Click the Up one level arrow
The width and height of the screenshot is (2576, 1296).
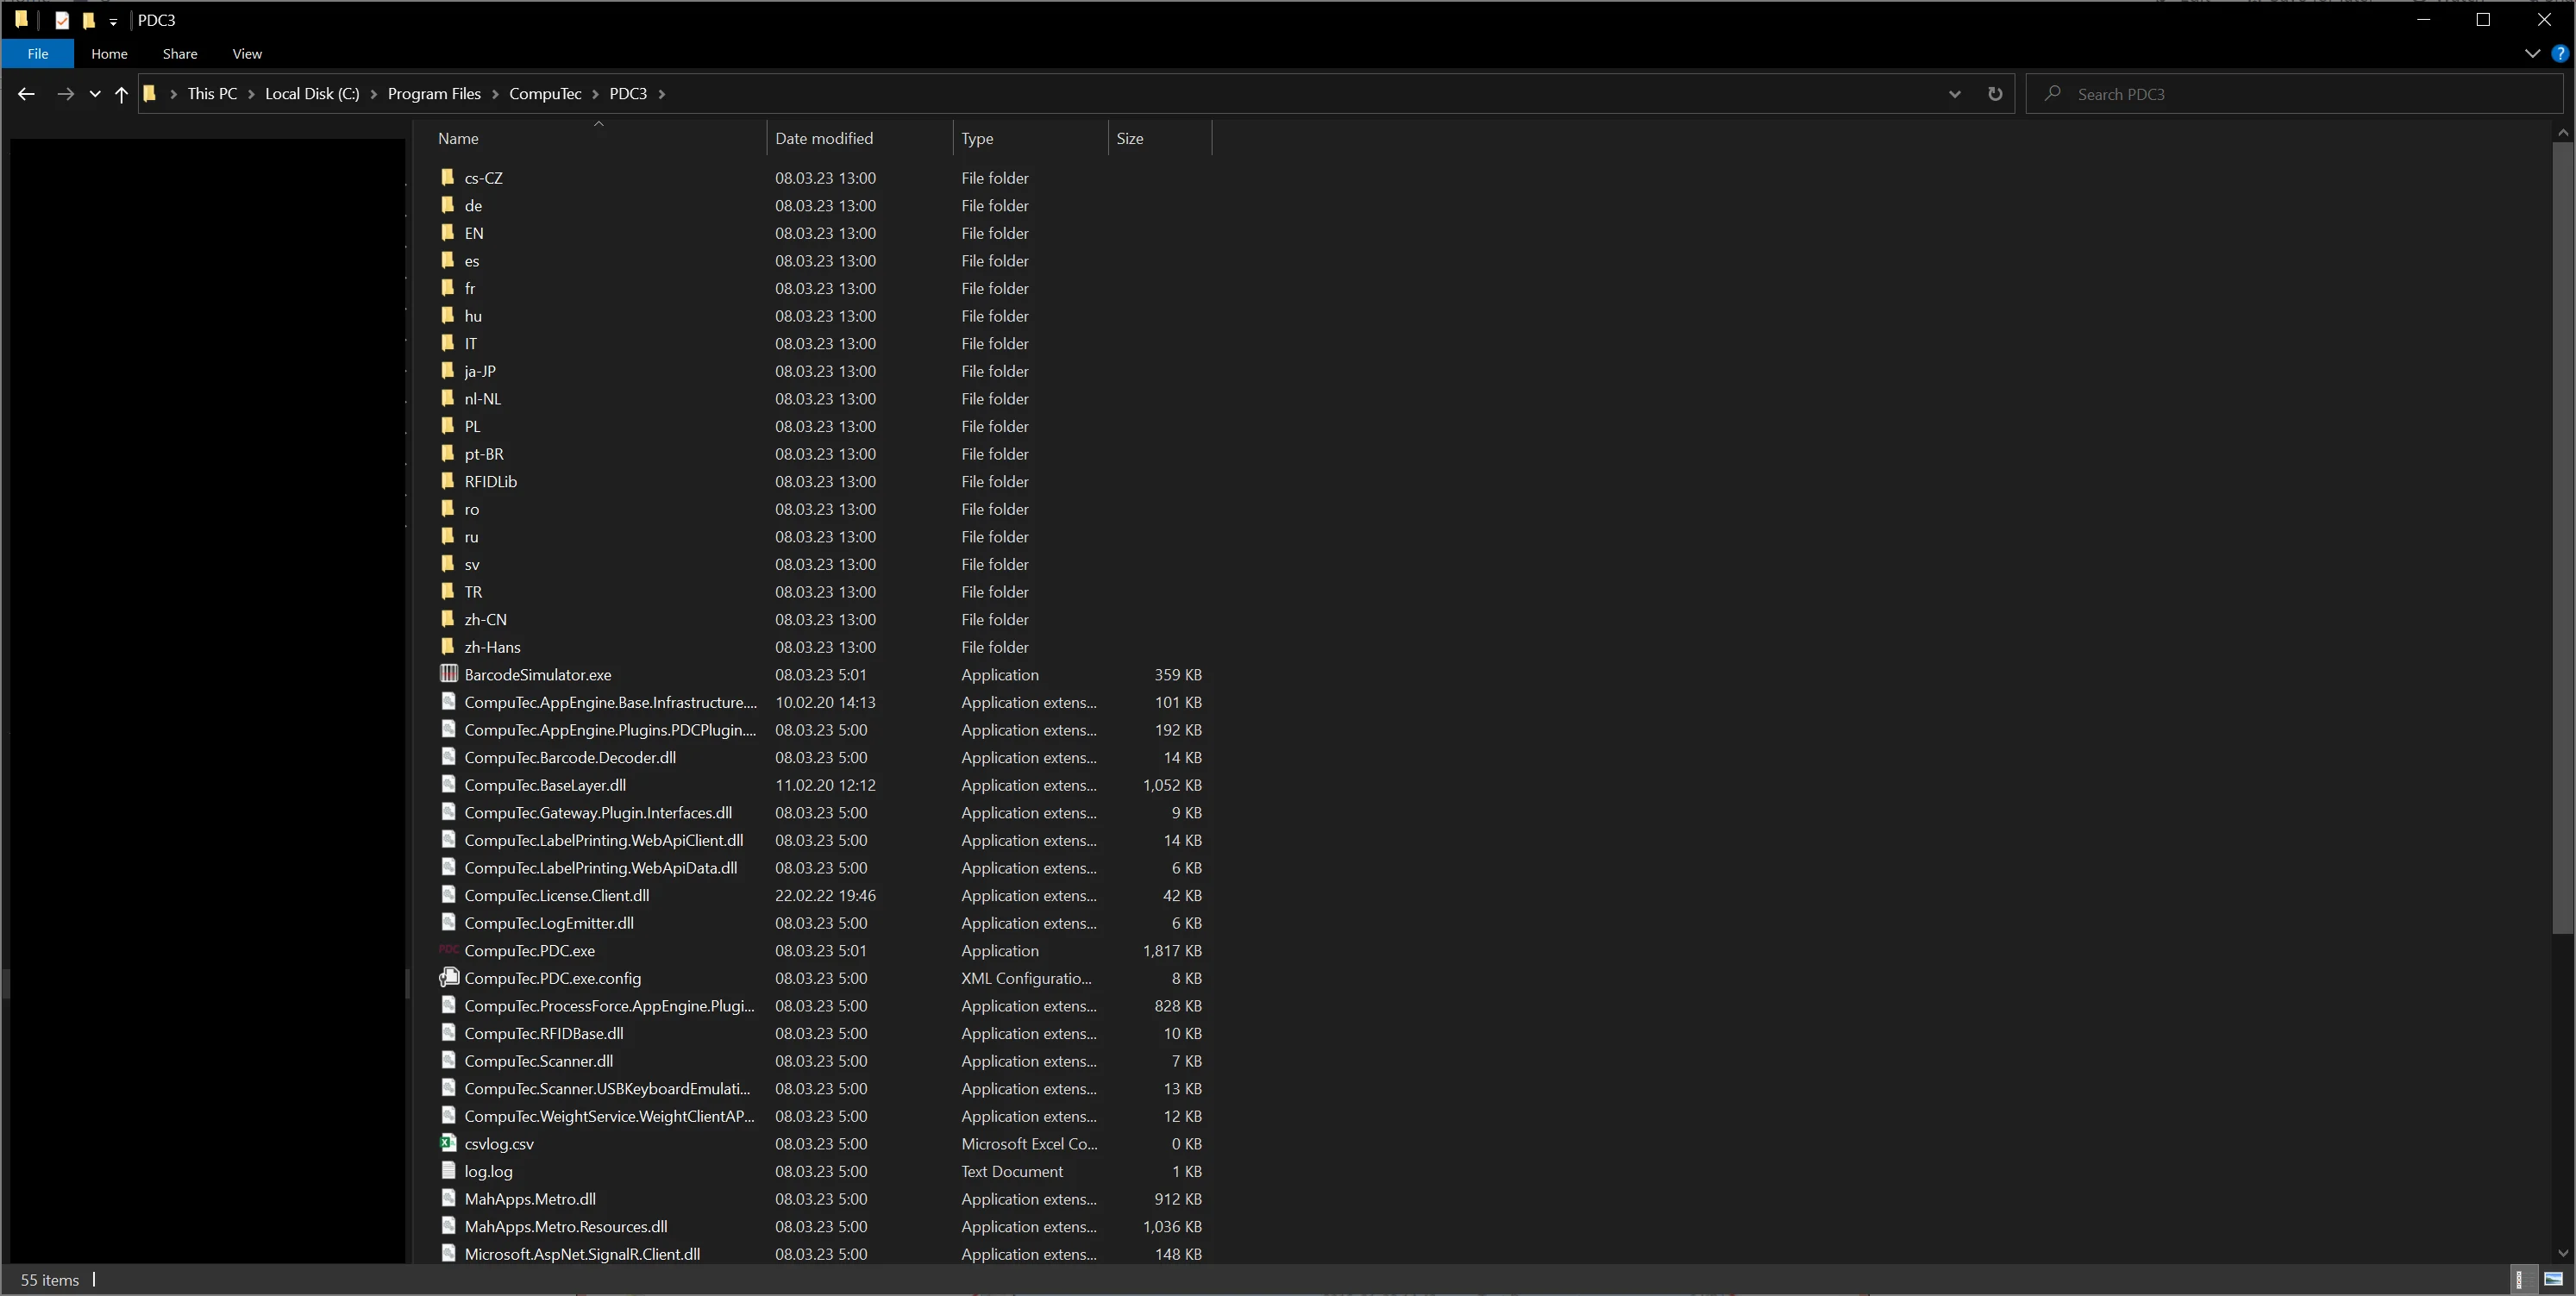pyautogui.click(x=121, y=93)
